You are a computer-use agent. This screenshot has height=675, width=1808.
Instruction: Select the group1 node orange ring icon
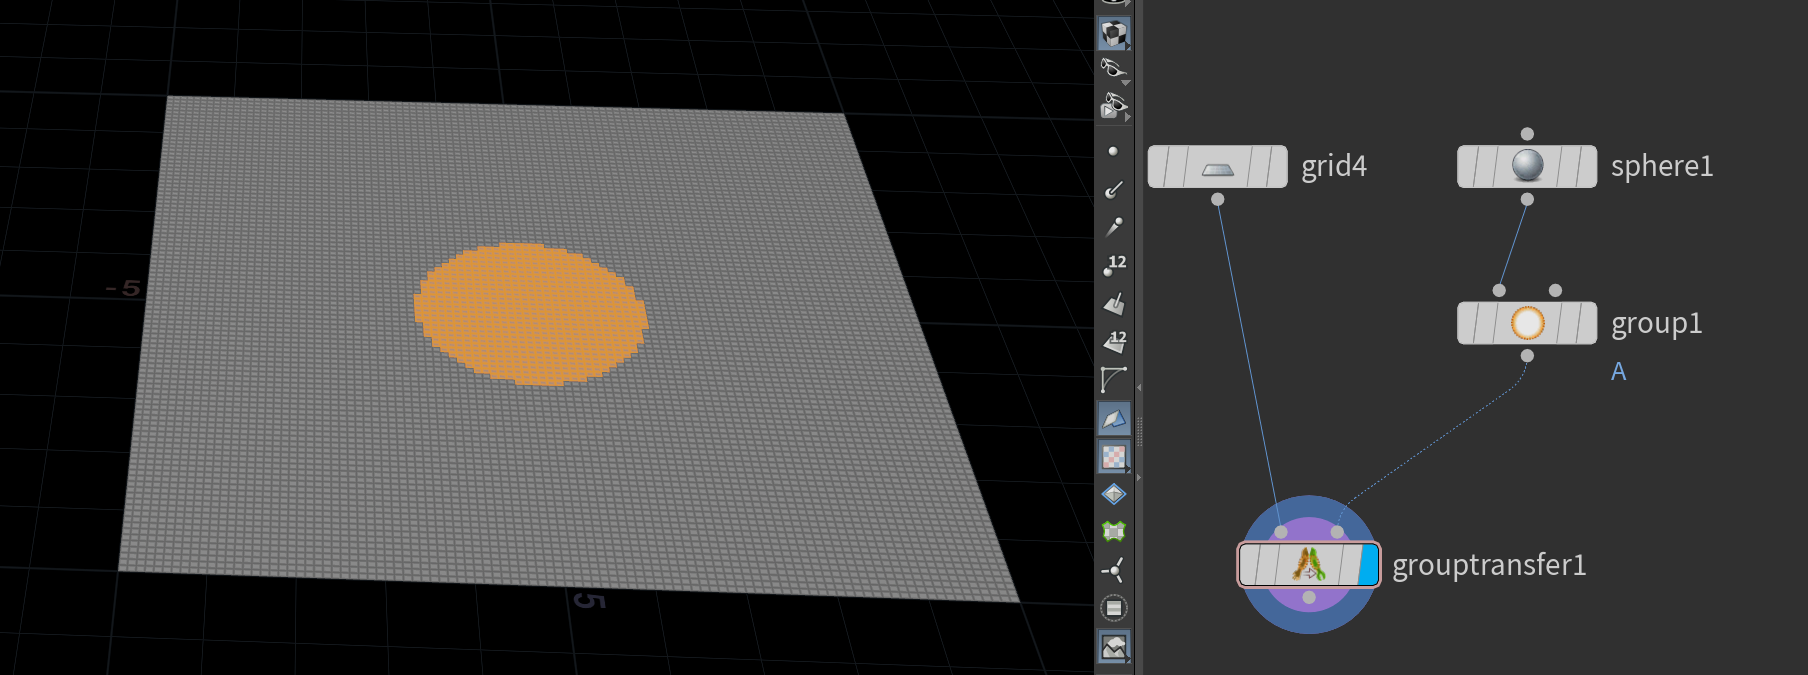pyautogui.click(x=1527, y=323)
